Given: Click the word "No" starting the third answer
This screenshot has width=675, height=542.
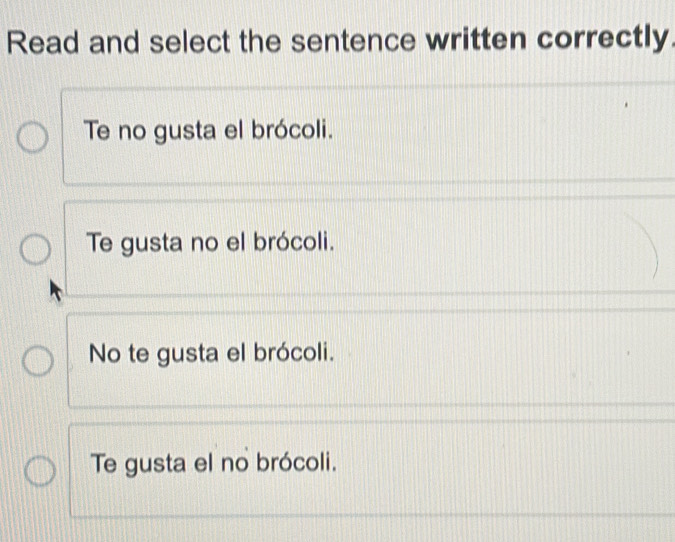Looking at the screenshot, I should 103,354.
